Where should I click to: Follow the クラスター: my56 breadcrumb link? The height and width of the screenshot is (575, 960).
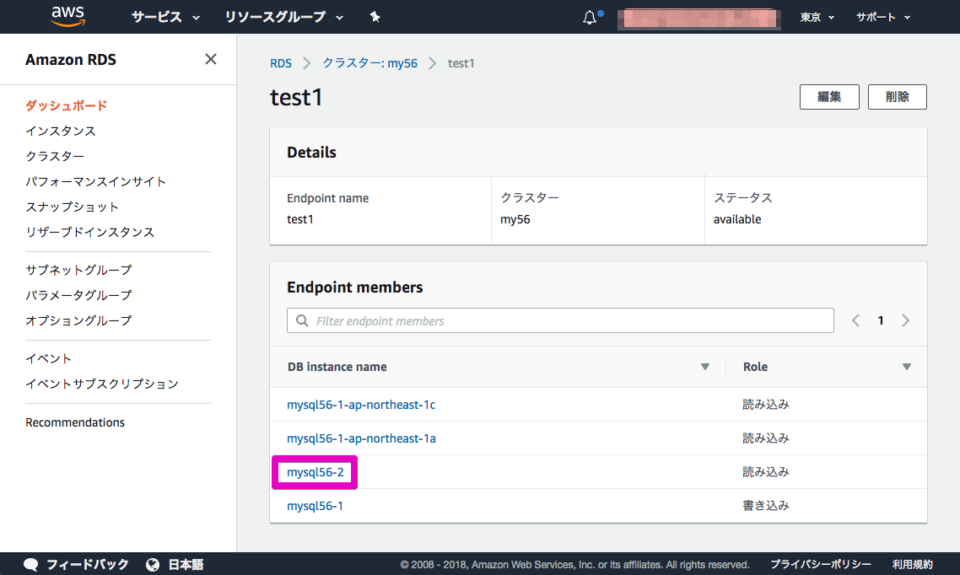[370, 63]
